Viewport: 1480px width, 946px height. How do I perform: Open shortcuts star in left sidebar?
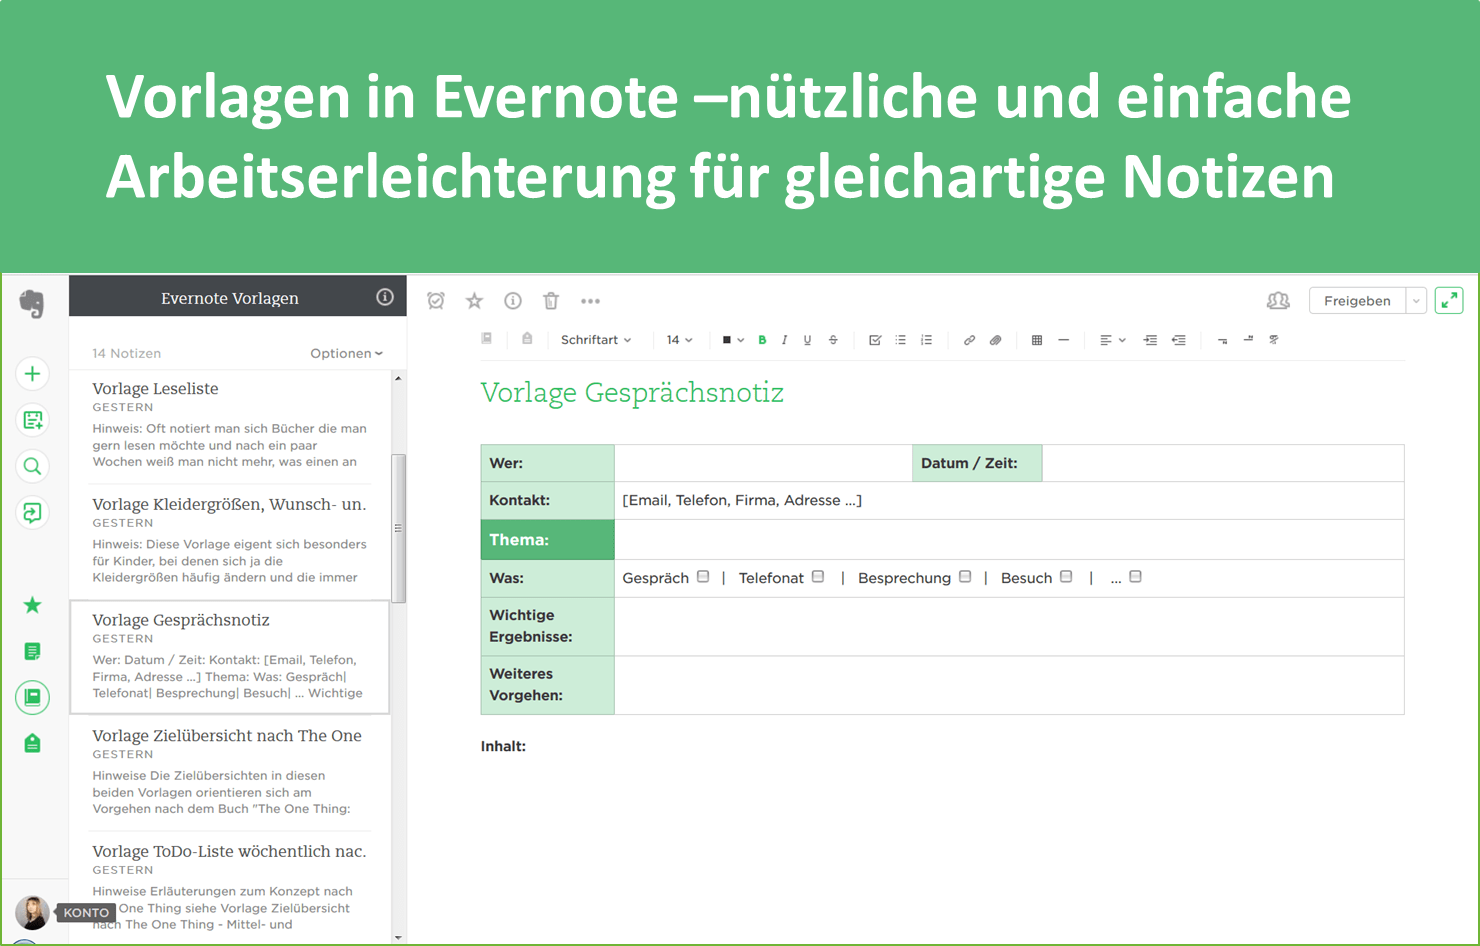[32, 605]
